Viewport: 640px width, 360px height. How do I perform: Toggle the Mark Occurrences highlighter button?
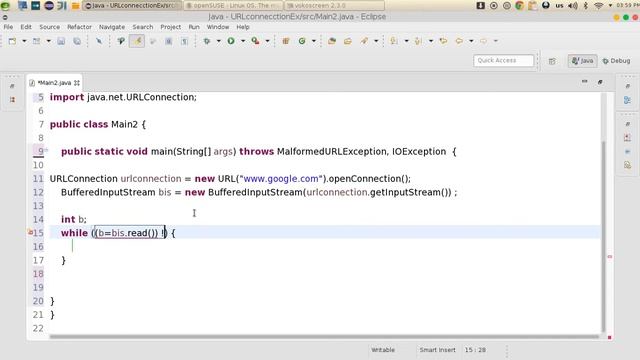click(137, 41)
